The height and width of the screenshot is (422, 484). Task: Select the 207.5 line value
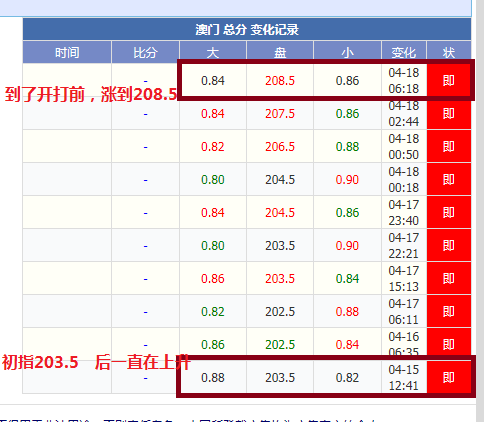point(280,114)
